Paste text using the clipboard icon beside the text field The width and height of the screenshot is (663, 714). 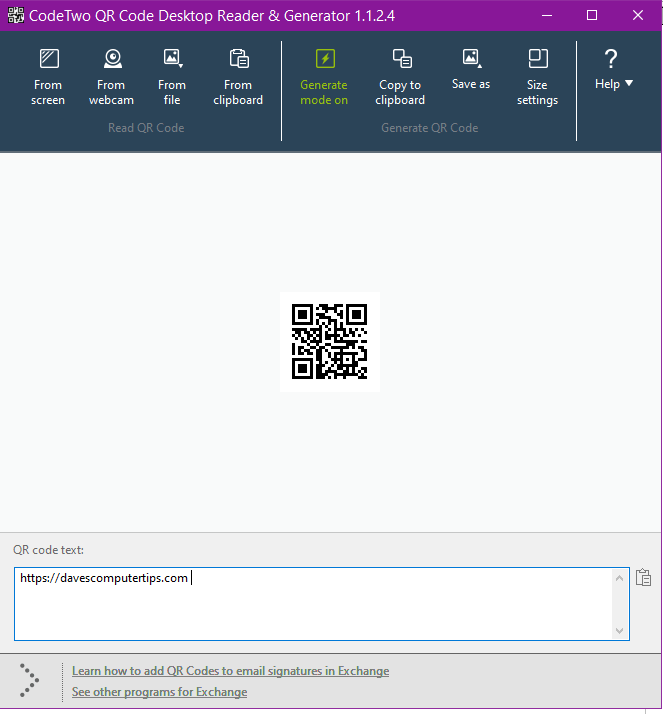click(x=643, y=577)
